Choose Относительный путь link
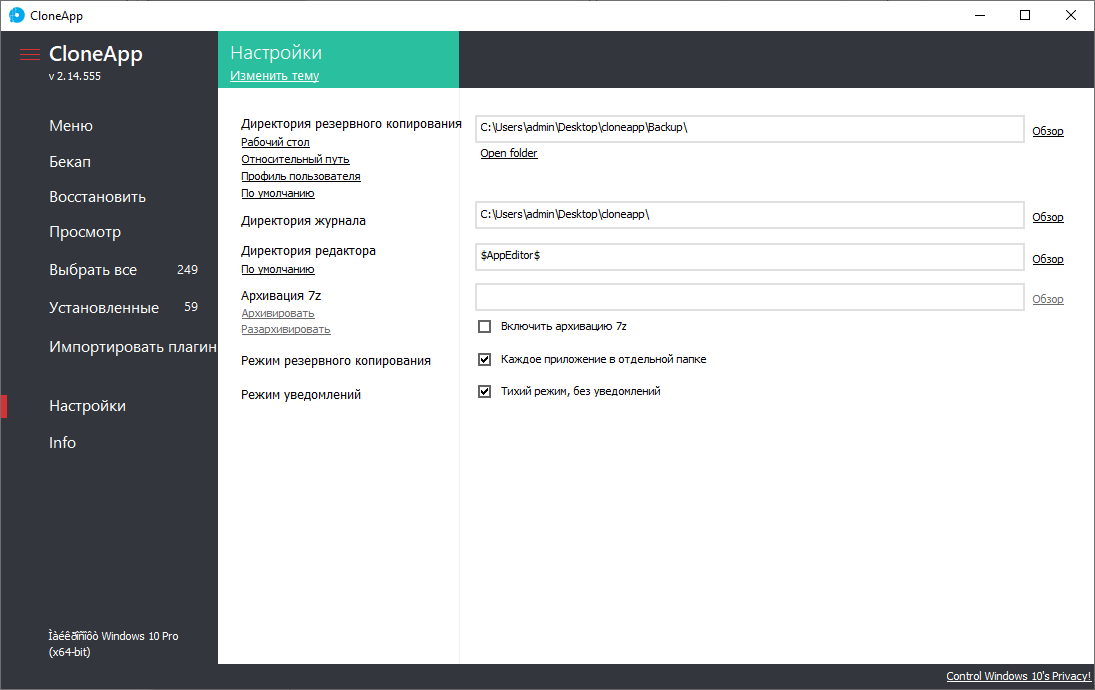This screenshot has width=1095, height=690. [295, 159]
